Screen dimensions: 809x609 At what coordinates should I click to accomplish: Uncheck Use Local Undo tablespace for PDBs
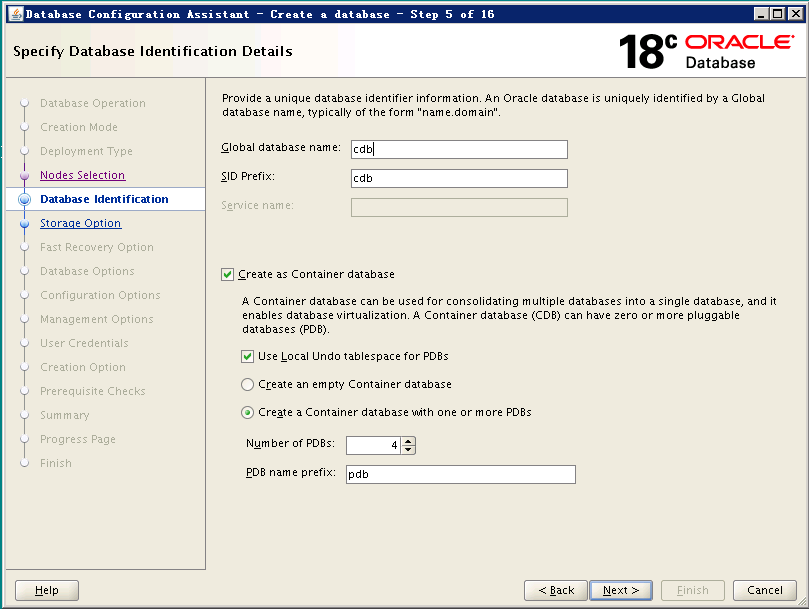pyautogui.click(x=247, y=356)
